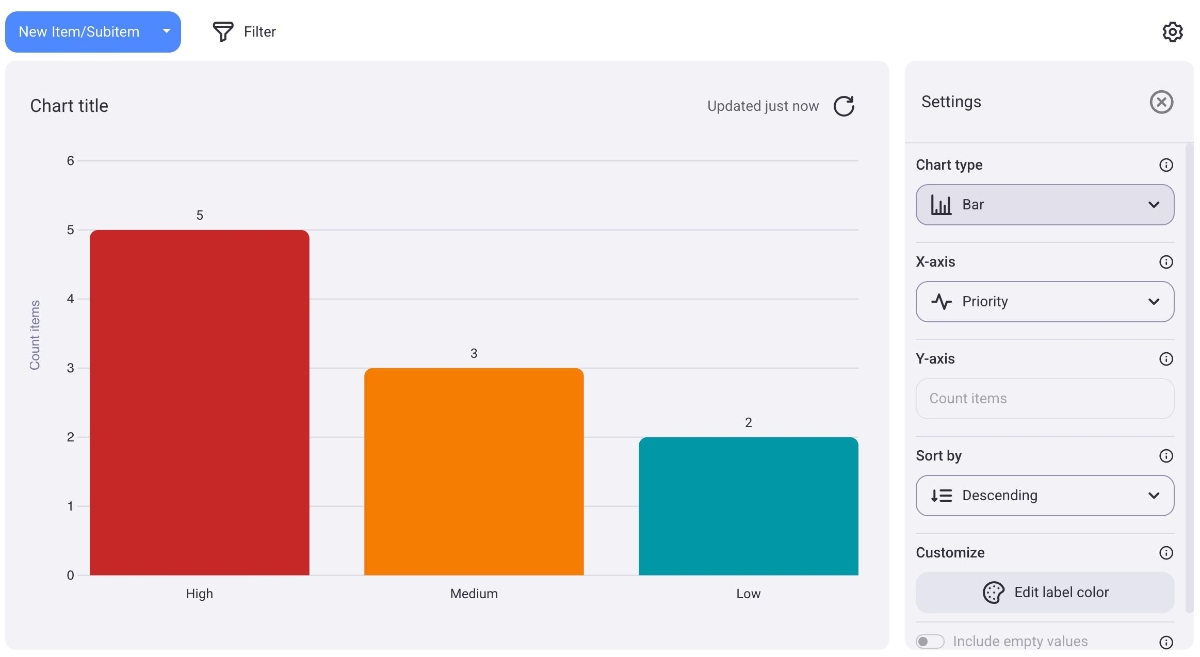Open the New Item/Subitem dropdown arrow
Image resolution: width=1200 pixels, height=657 pixels.
click(167, 32)
